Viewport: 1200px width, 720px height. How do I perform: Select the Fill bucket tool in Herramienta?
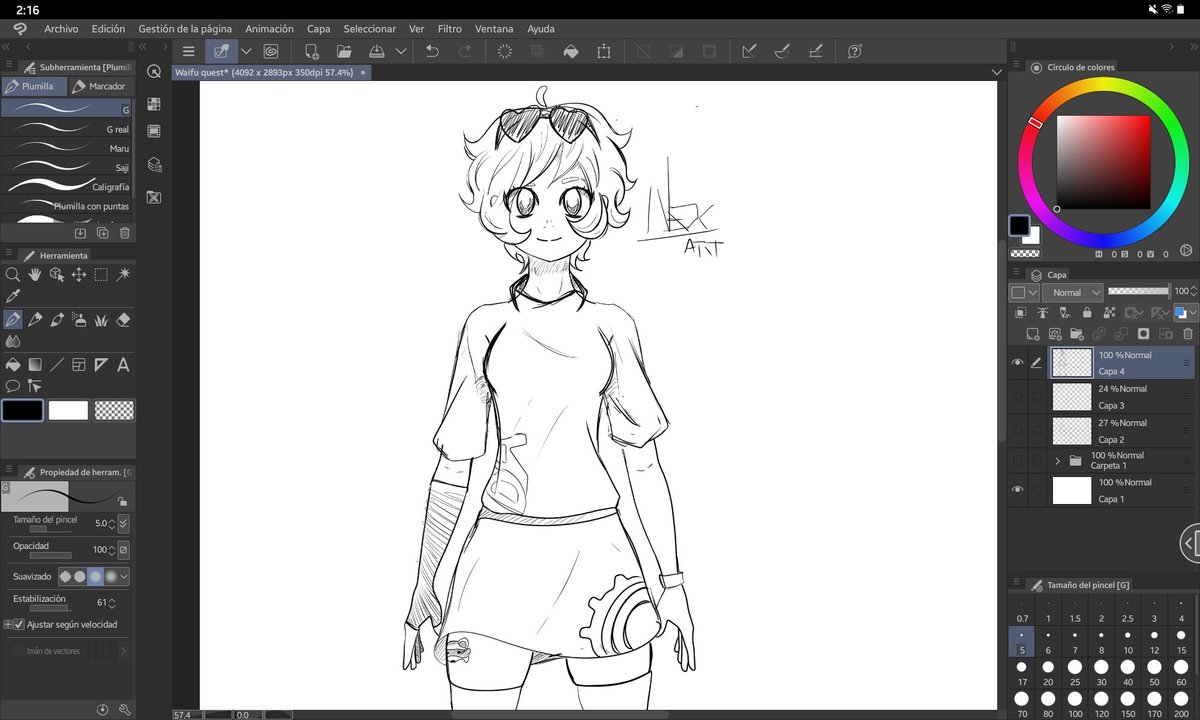[x=12, y=365]
